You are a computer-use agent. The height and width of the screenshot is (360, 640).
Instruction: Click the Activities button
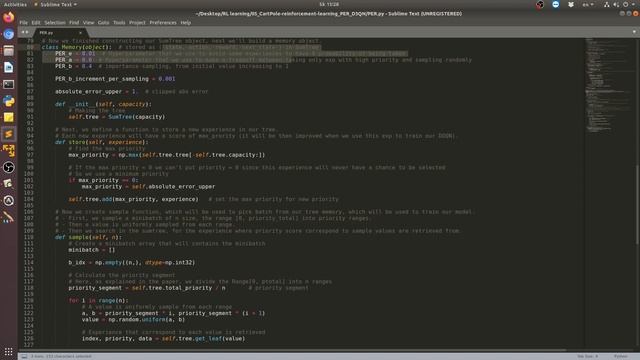(15, 4)
